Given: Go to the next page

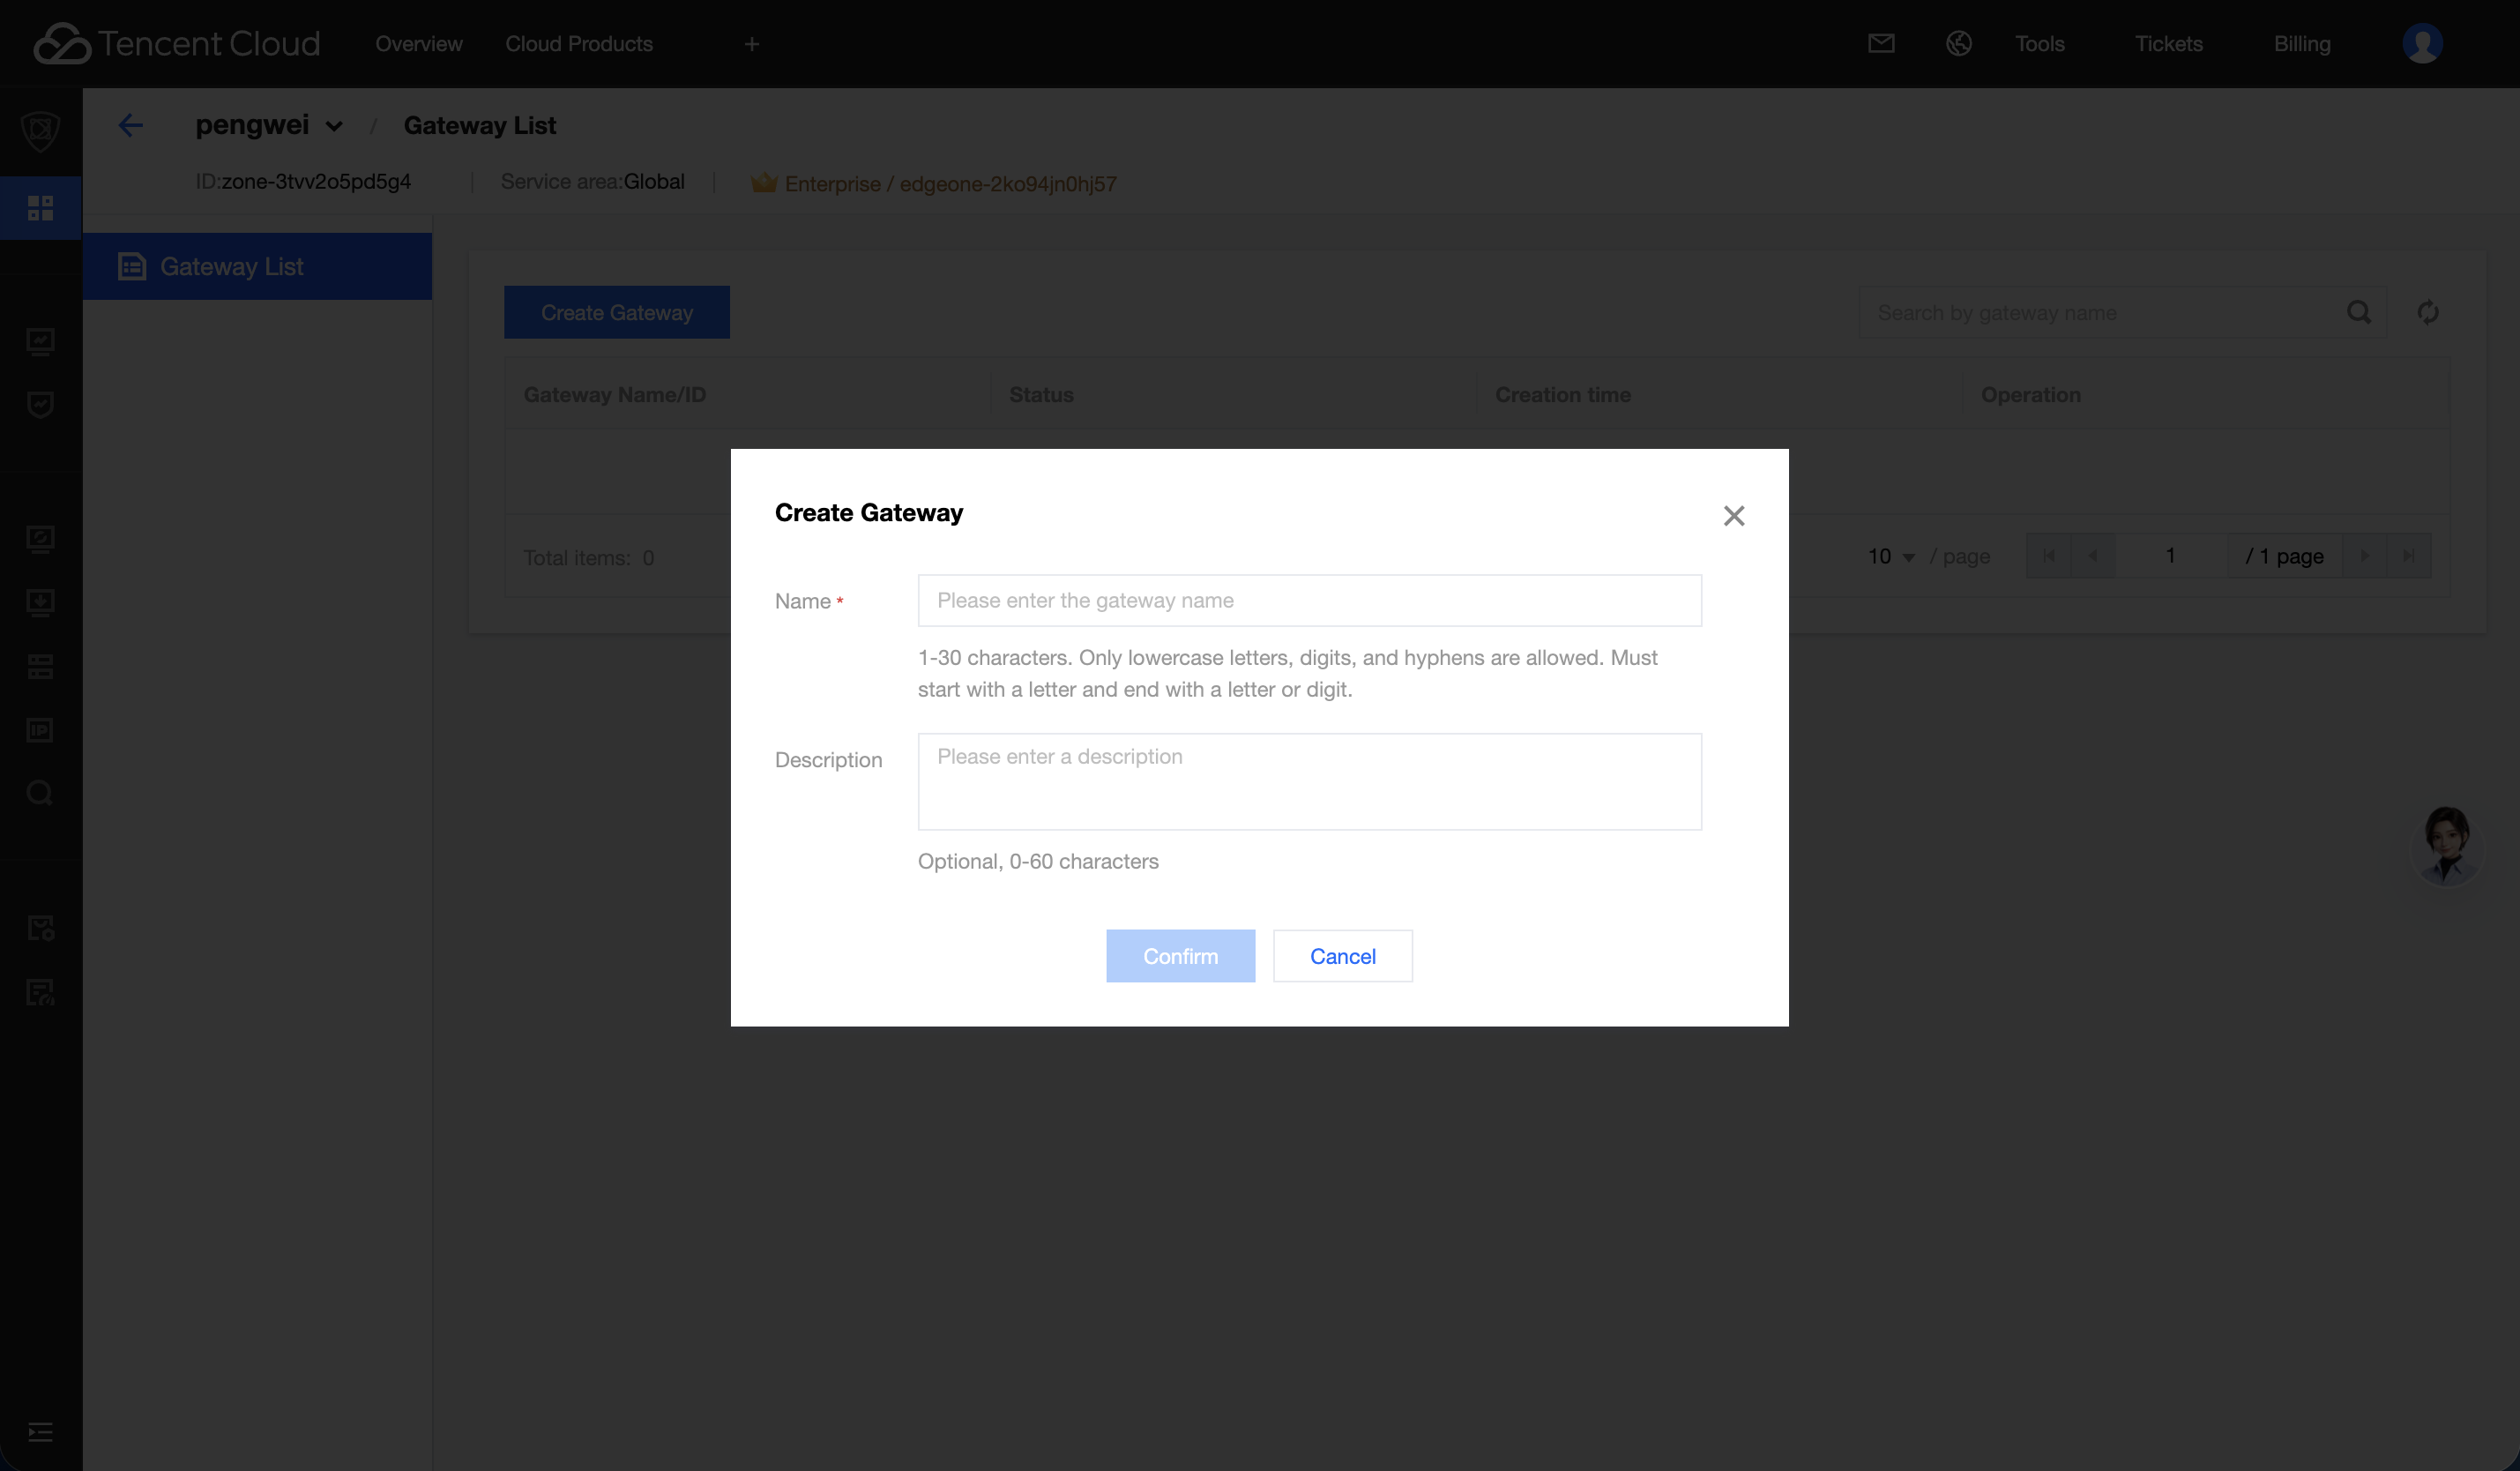Looking at the screenshot, I should click(x=2364, y=556).
